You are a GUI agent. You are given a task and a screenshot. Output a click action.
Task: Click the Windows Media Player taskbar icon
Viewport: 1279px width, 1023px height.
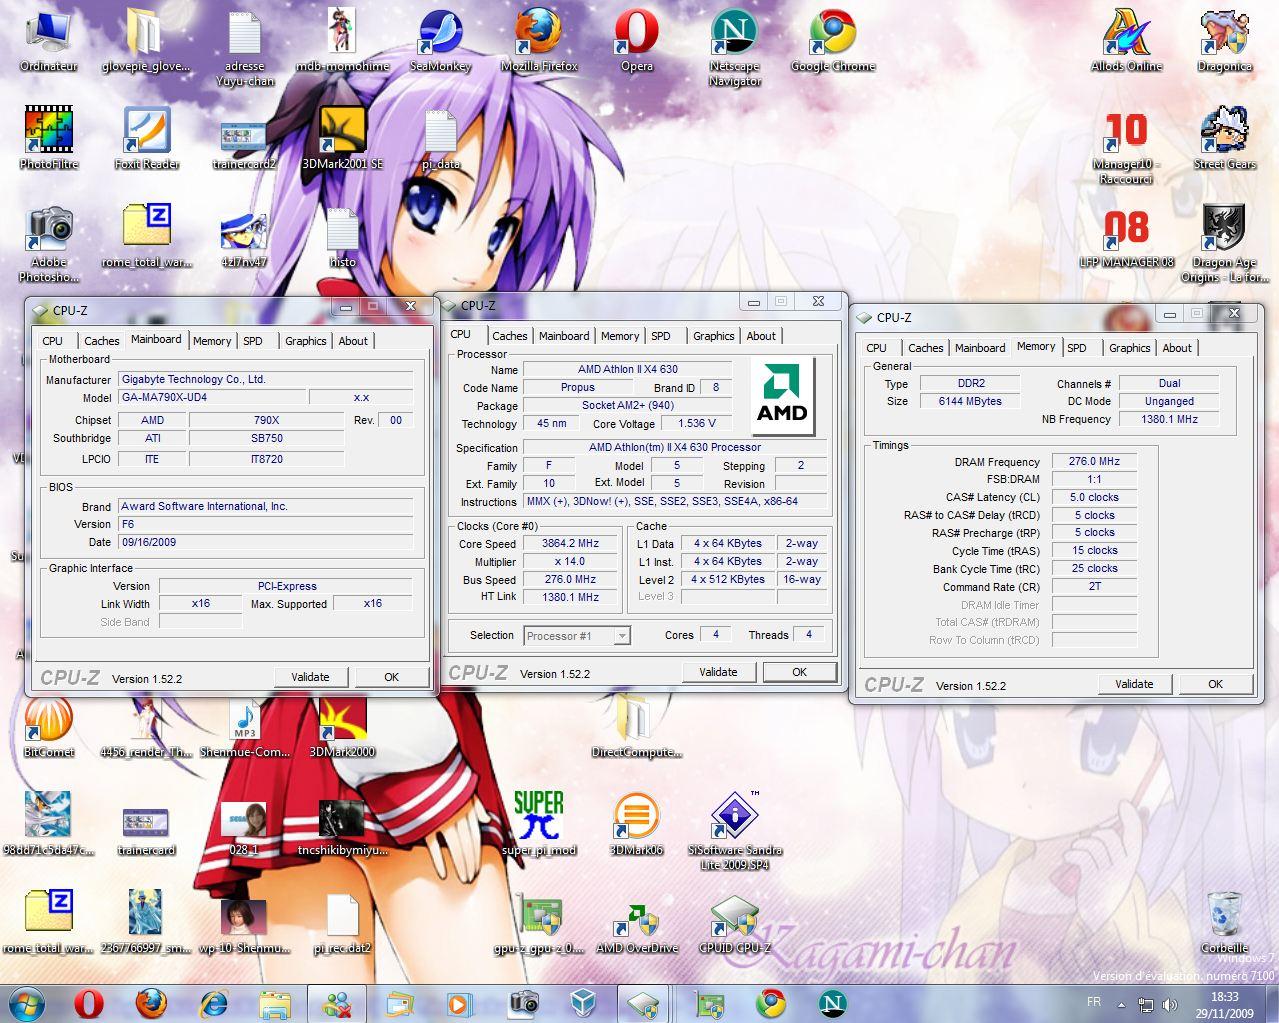click(x=459, y=1003)
